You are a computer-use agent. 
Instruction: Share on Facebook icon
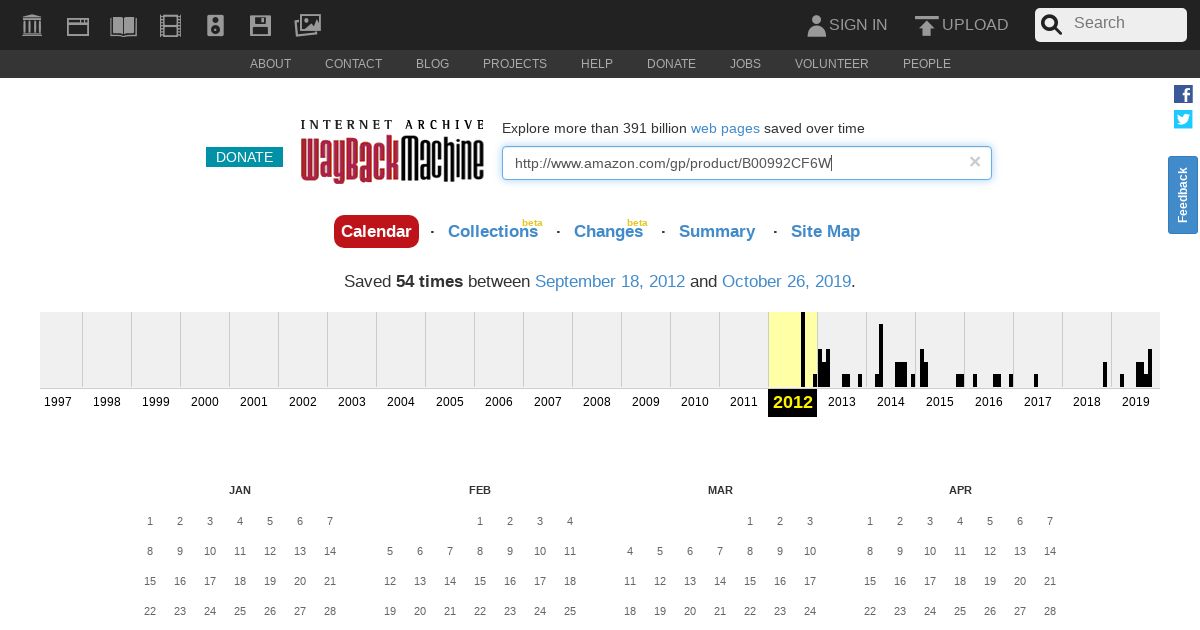pos(1183,94)
